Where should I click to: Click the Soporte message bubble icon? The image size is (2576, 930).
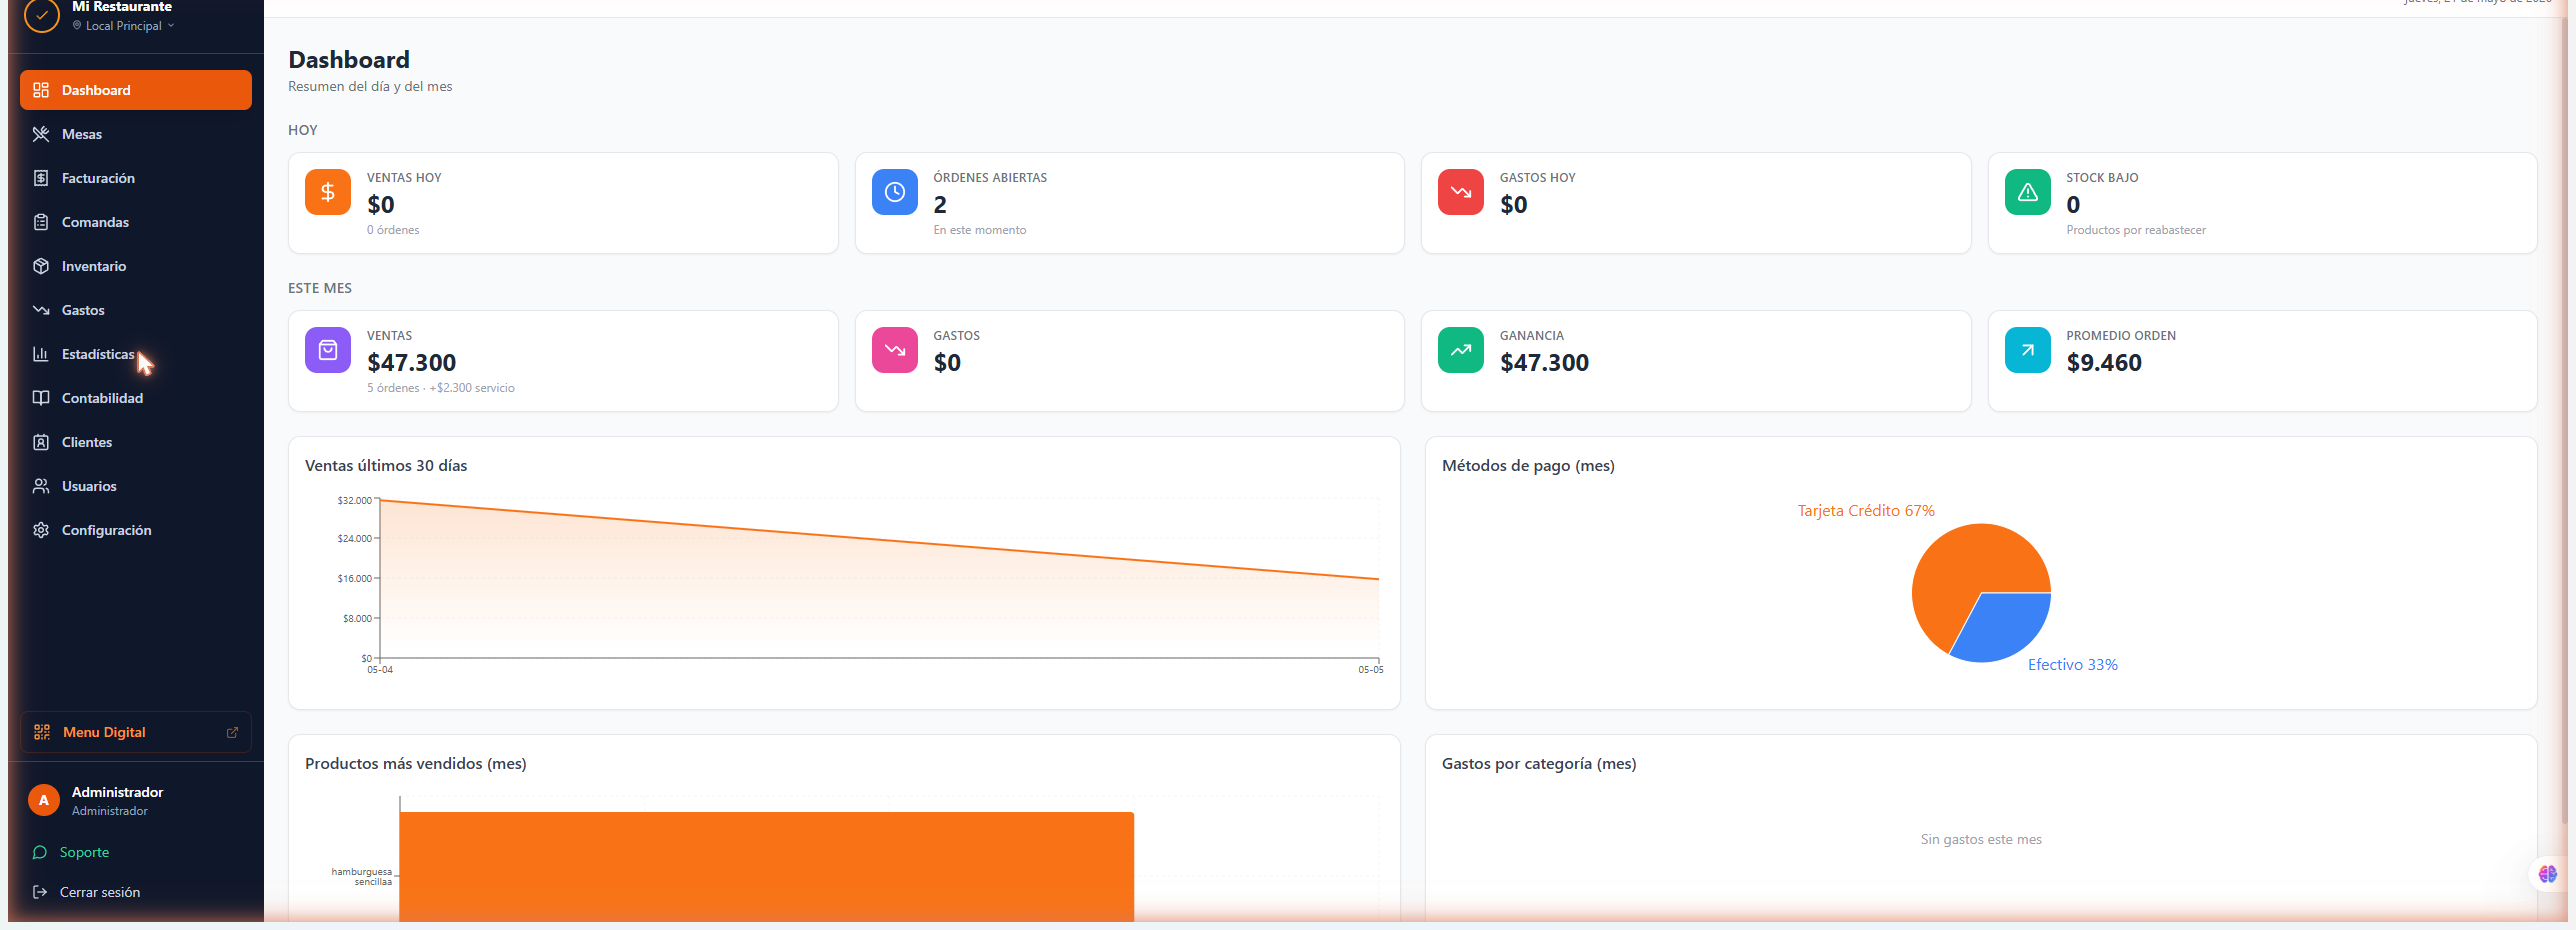pyautogui.click(x=40, y=852)
